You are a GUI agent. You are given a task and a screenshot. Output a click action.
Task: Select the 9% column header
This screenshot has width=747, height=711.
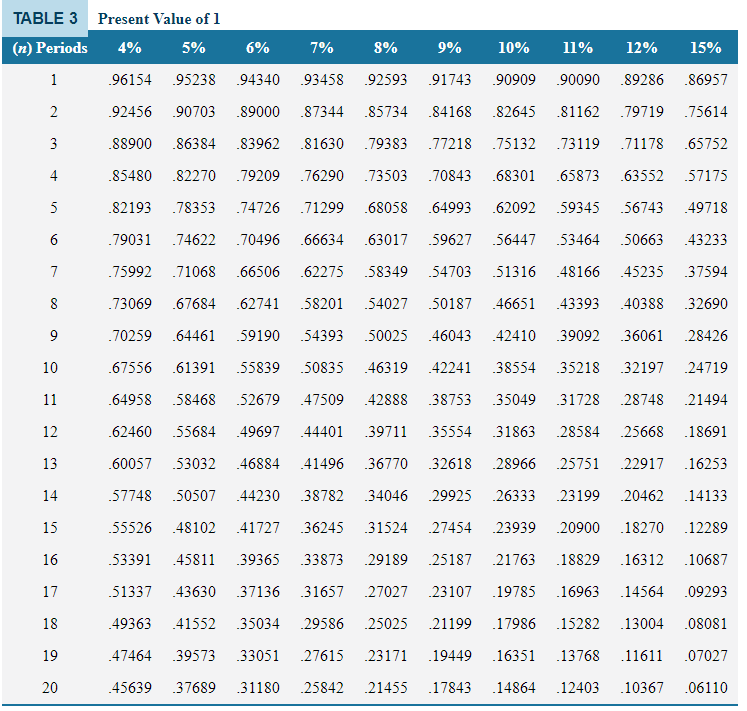click(450, 48)
